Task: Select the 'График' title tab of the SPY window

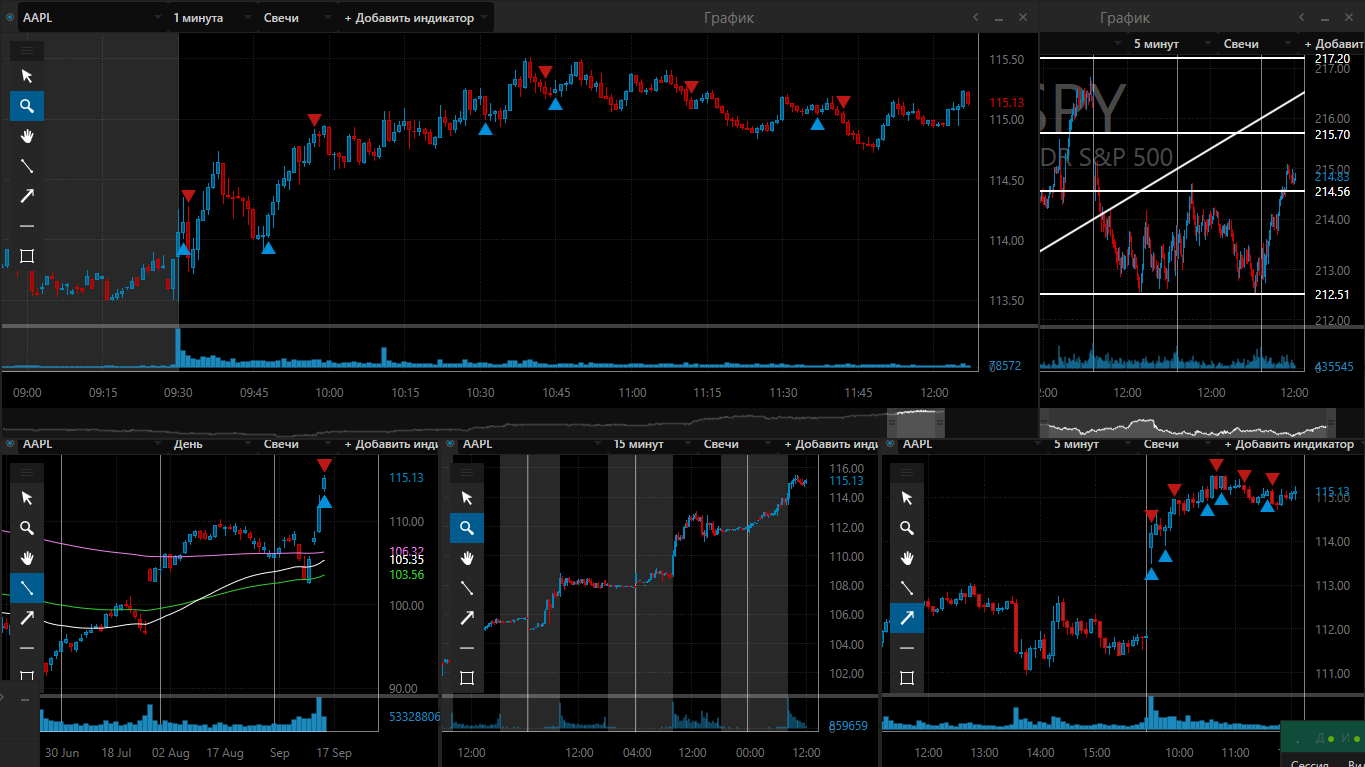Action: pos(1125,18)
